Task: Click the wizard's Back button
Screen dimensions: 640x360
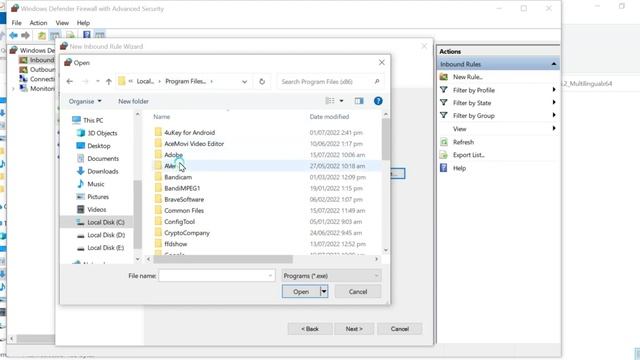Action: click(x=310, y=329)
